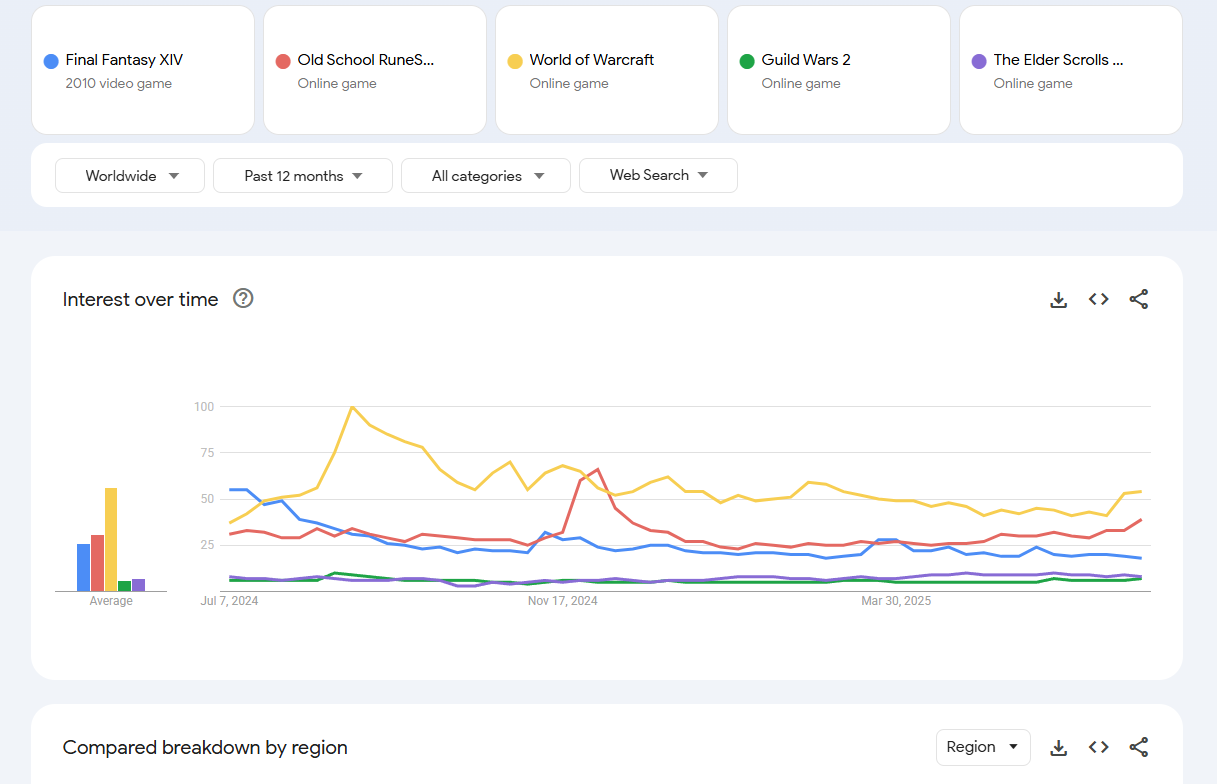Select the Guild Wars 2 term card

pyautogui.click(x=839, y=70)
